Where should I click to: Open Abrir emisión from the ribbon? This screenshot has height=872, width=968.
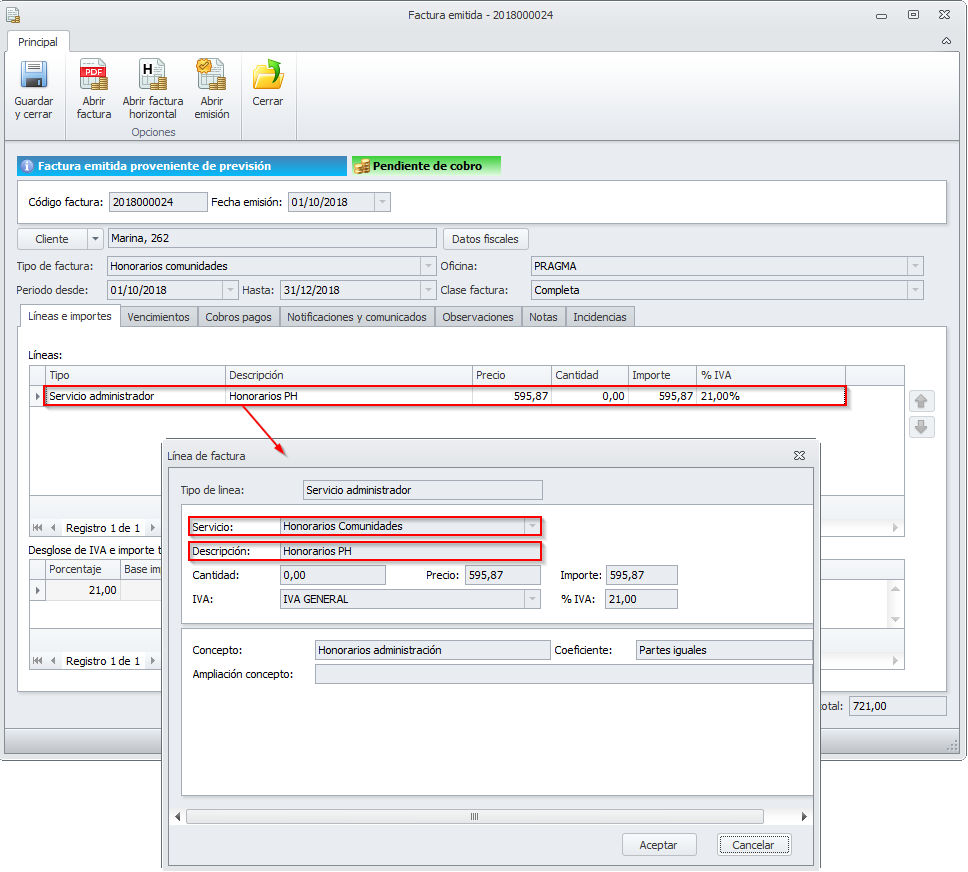point(211,76)
